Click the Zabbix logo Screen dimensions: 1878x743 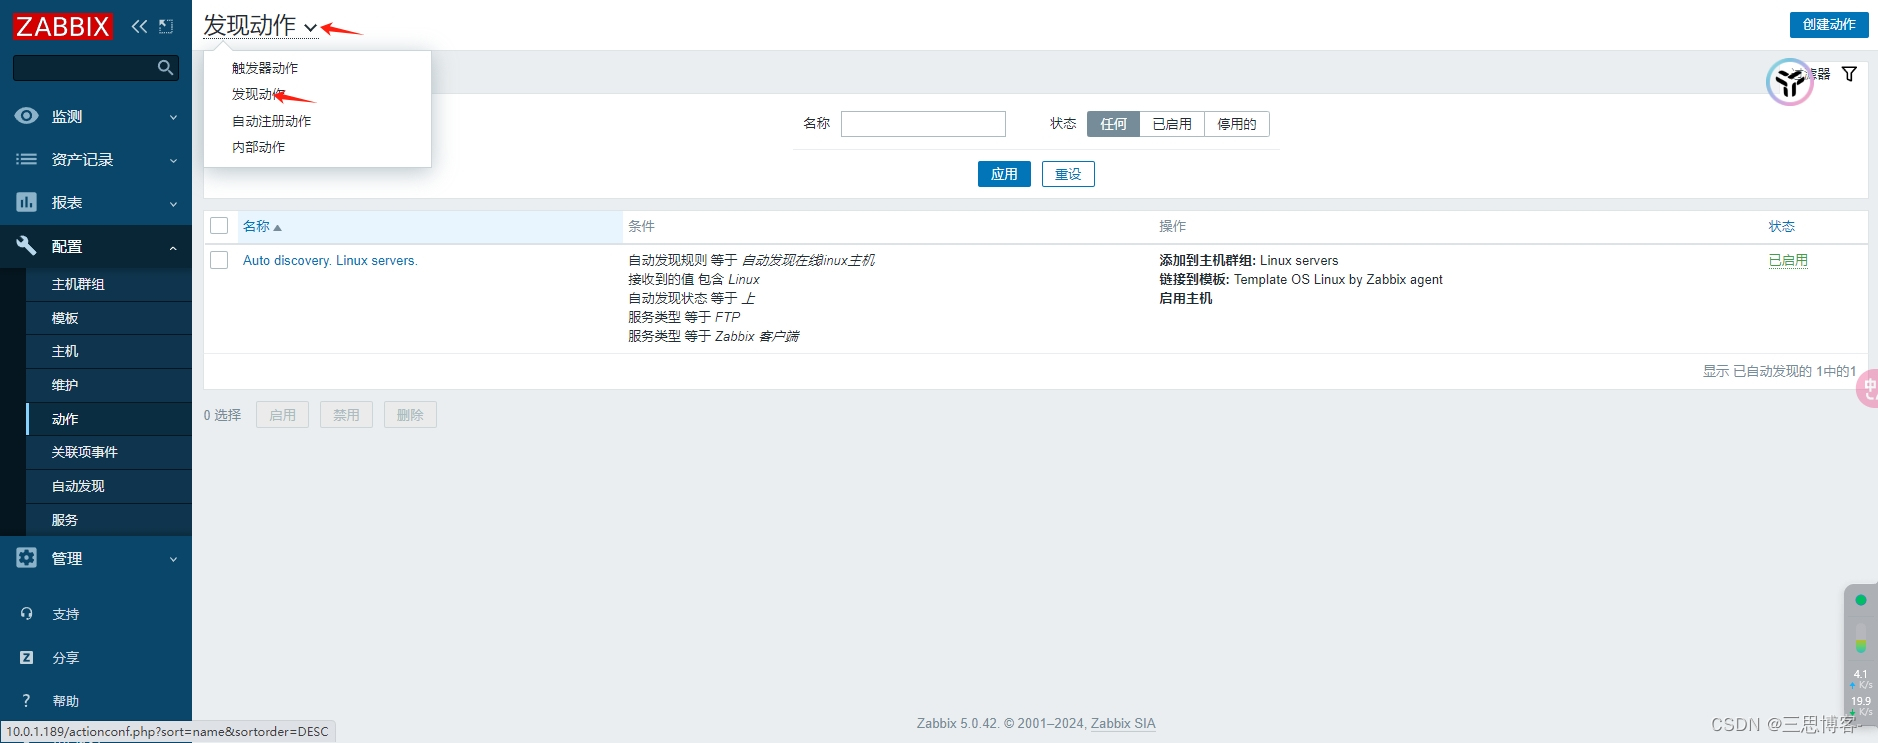tap(63, 26)
